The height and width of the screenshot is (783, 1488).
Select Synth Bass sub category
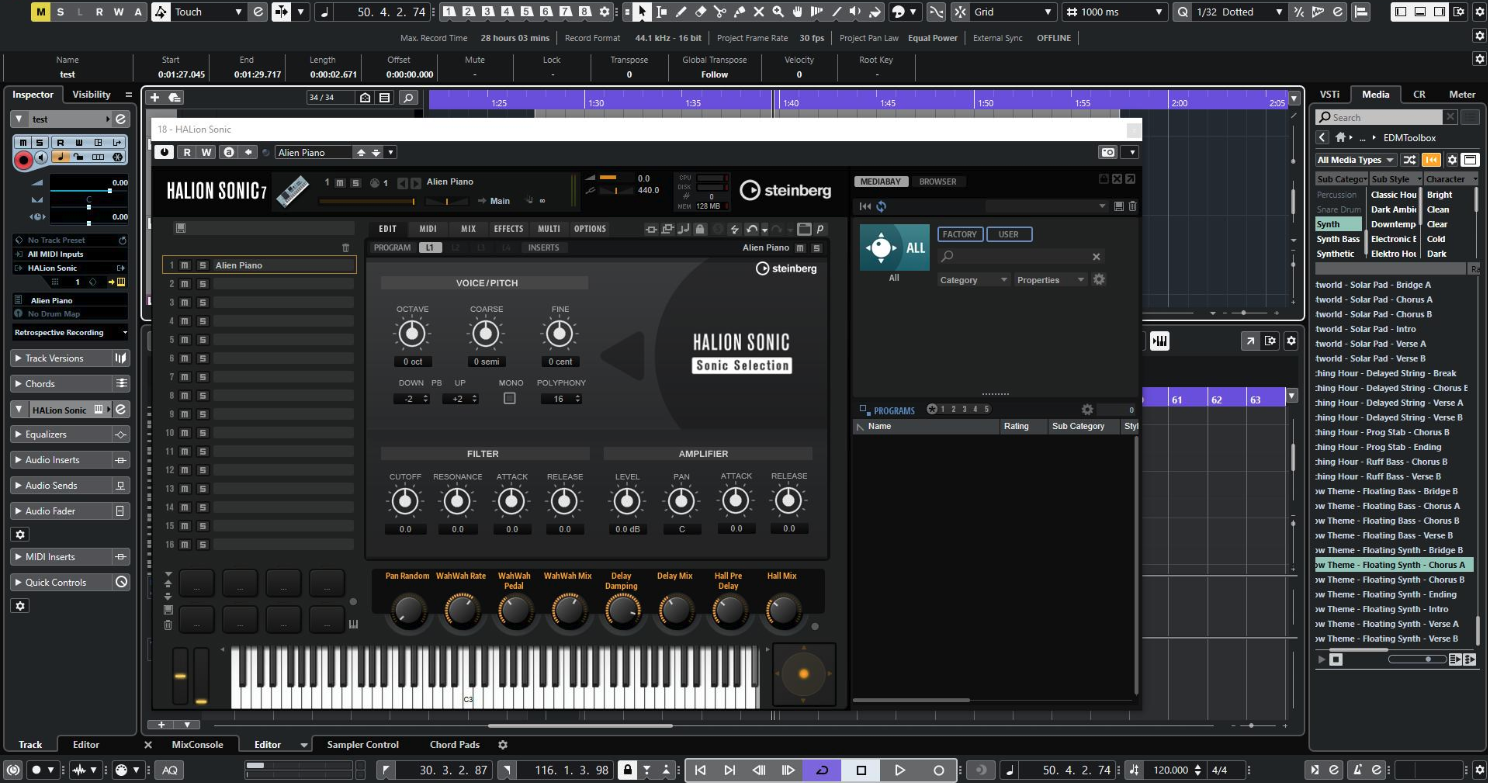[1338, 239]
